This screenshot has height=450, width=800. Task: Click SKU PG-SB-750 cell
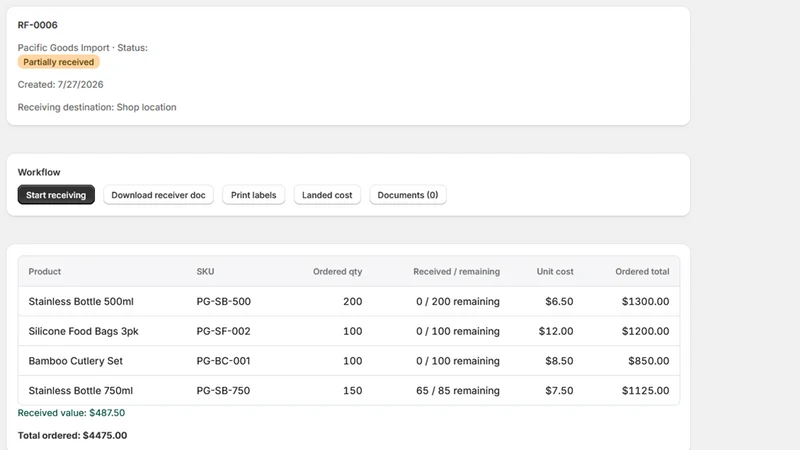pos(223,390)
